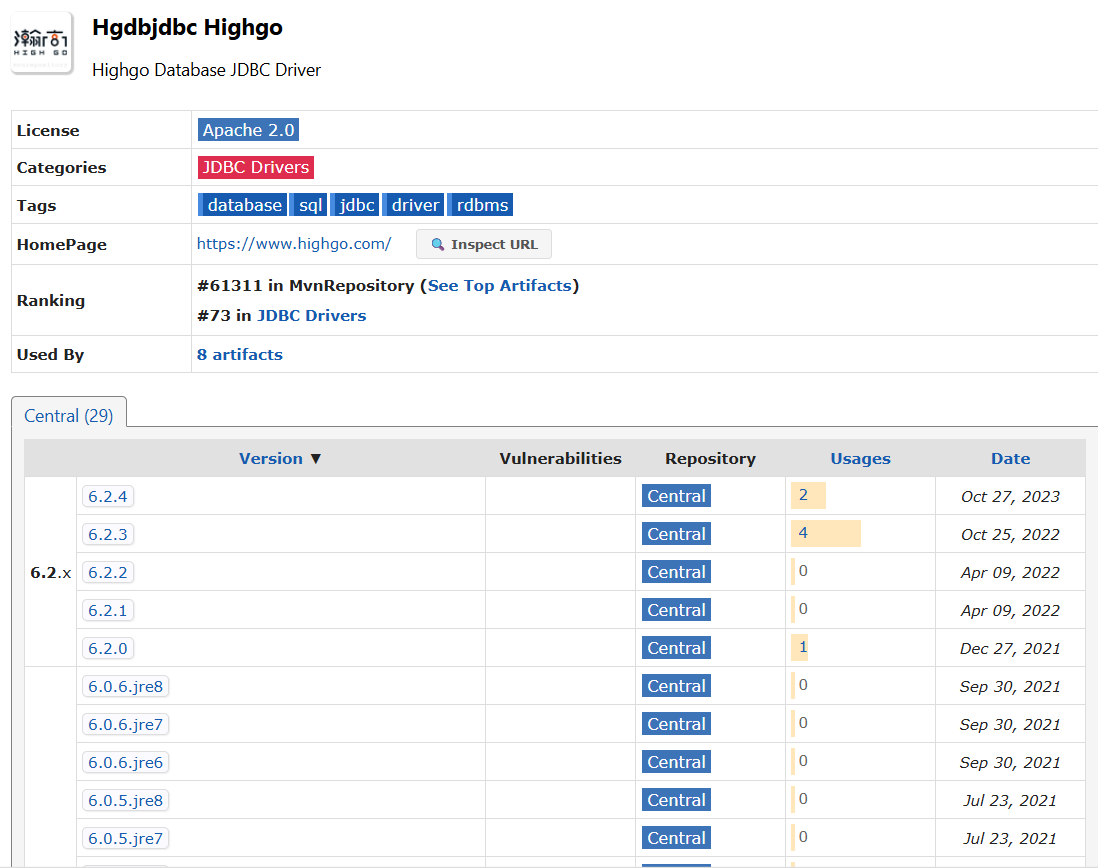
Task: Sort the table by the Version header
Action: pos(270,458)
